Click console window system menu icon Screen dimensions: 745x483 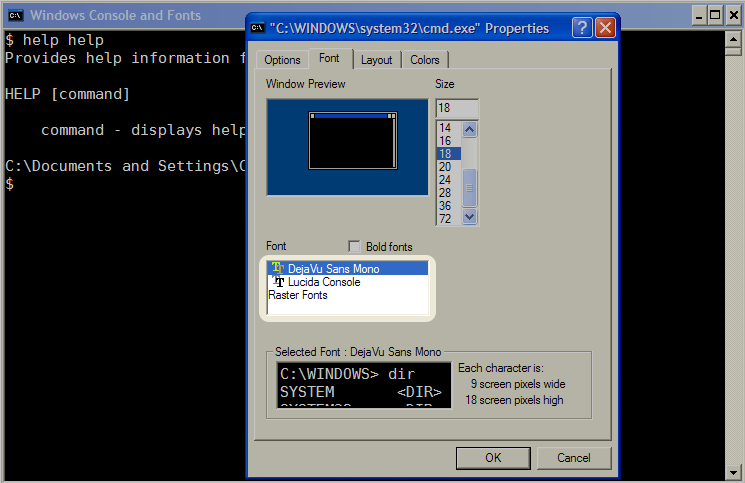pyautogui.click(x=15, y=15)
